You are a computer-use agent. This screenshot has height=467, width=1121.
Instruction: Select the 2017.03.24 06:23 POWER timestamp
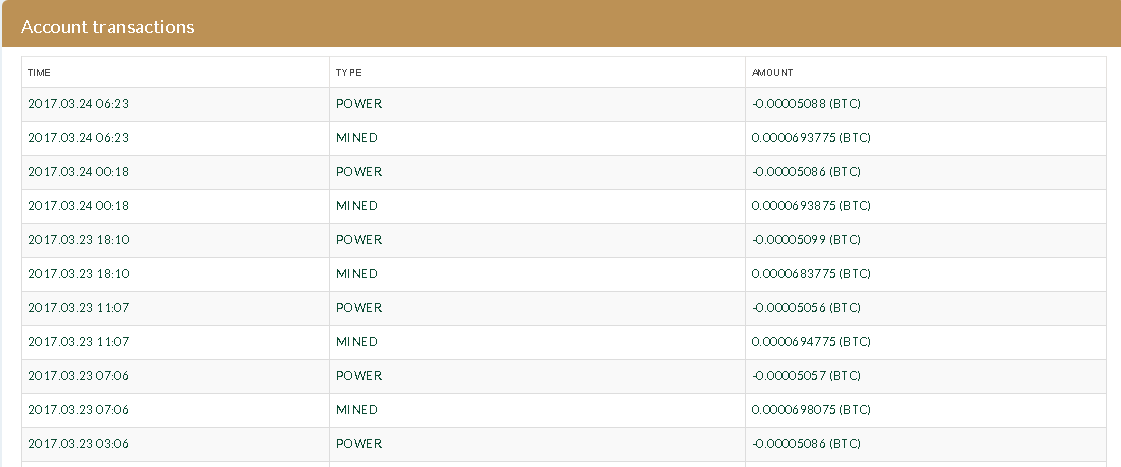[79, 104]
